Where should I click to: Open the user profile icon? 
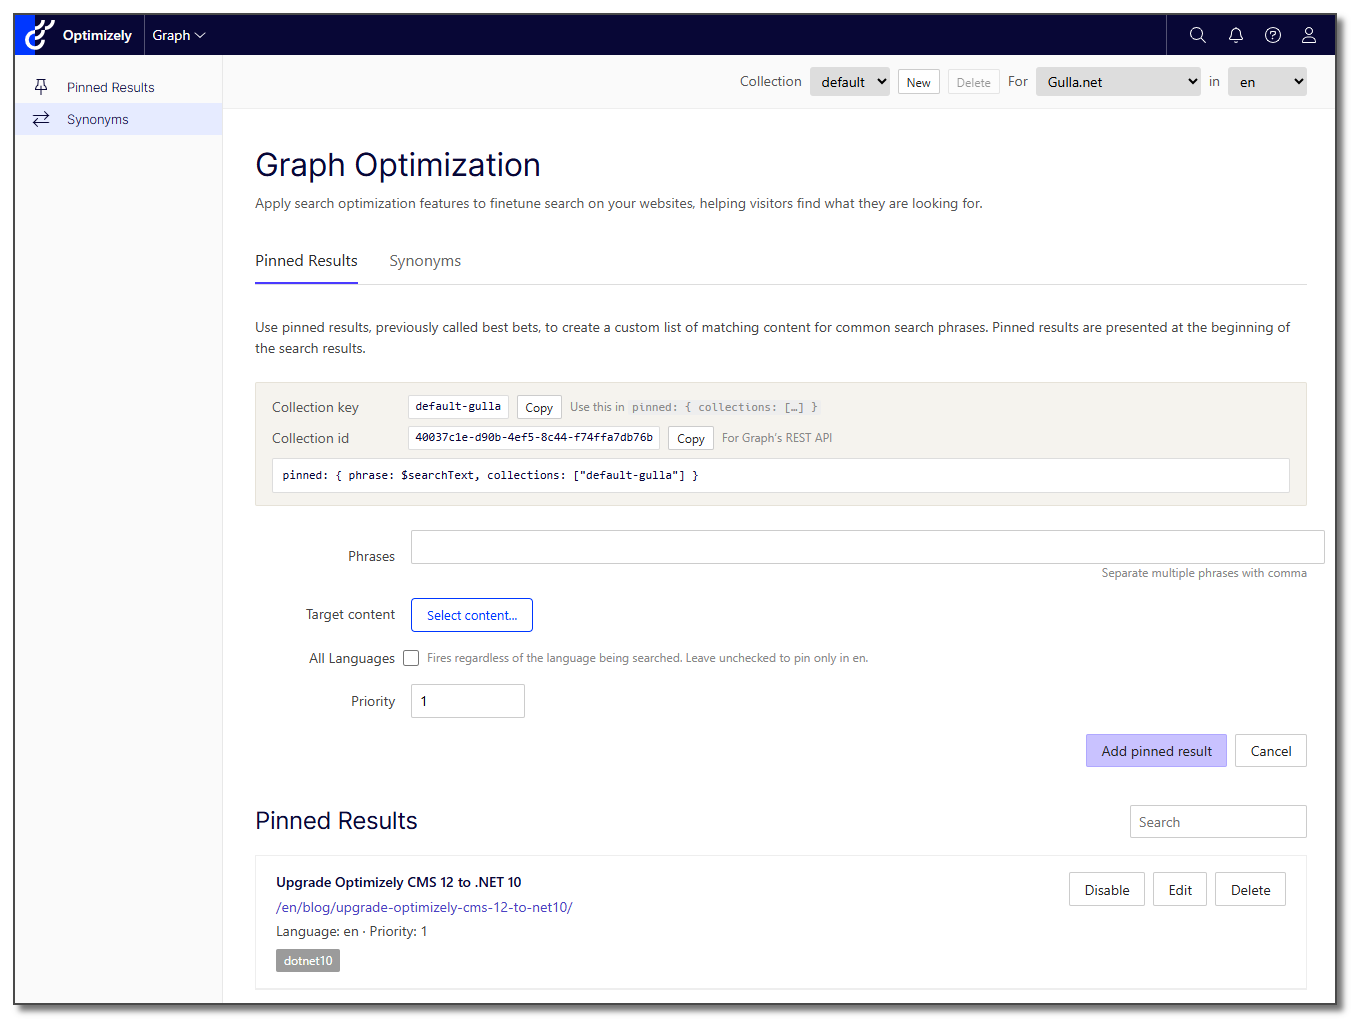pos(1309,35)
